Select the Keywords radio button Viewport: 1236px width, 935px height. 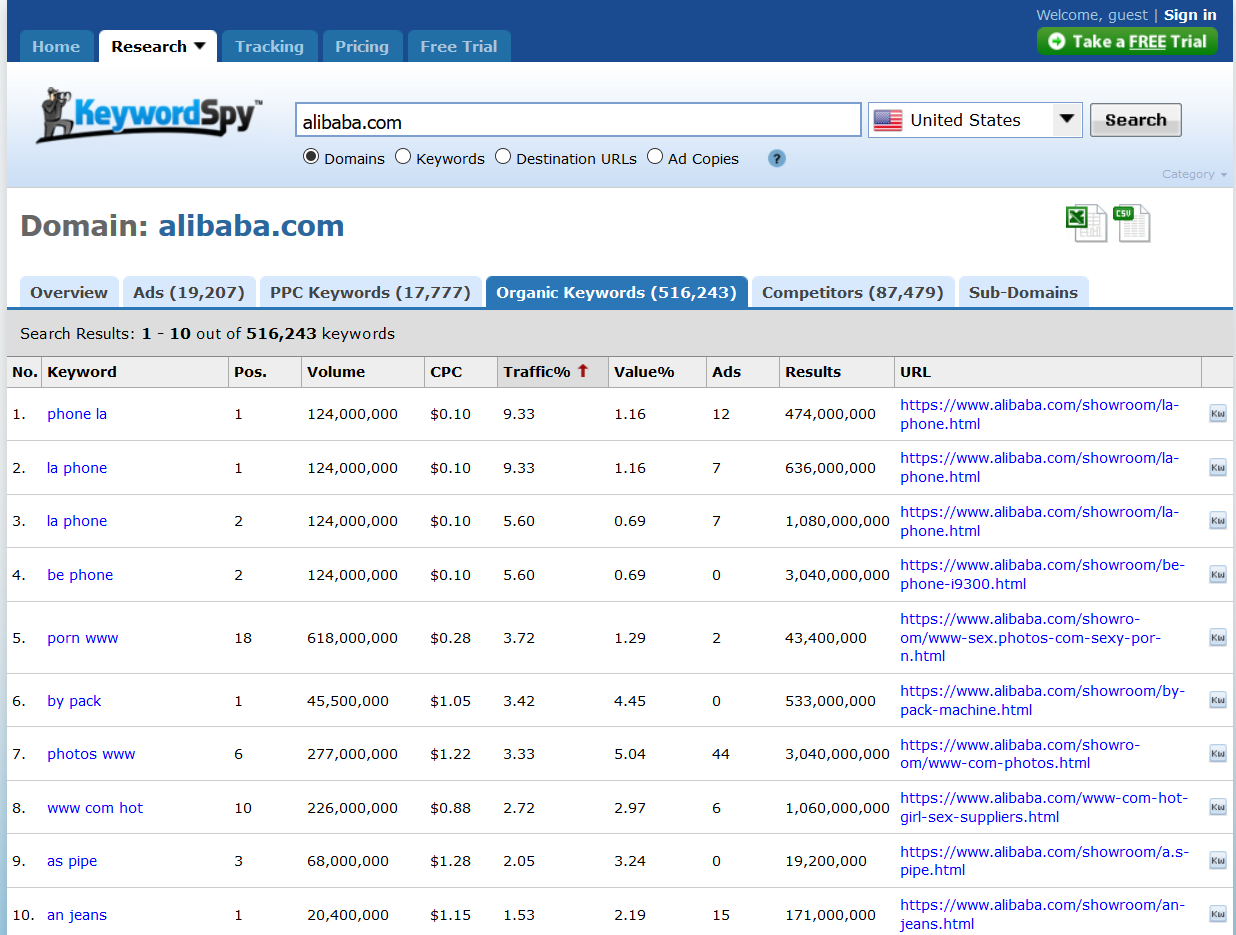(403, 157)
